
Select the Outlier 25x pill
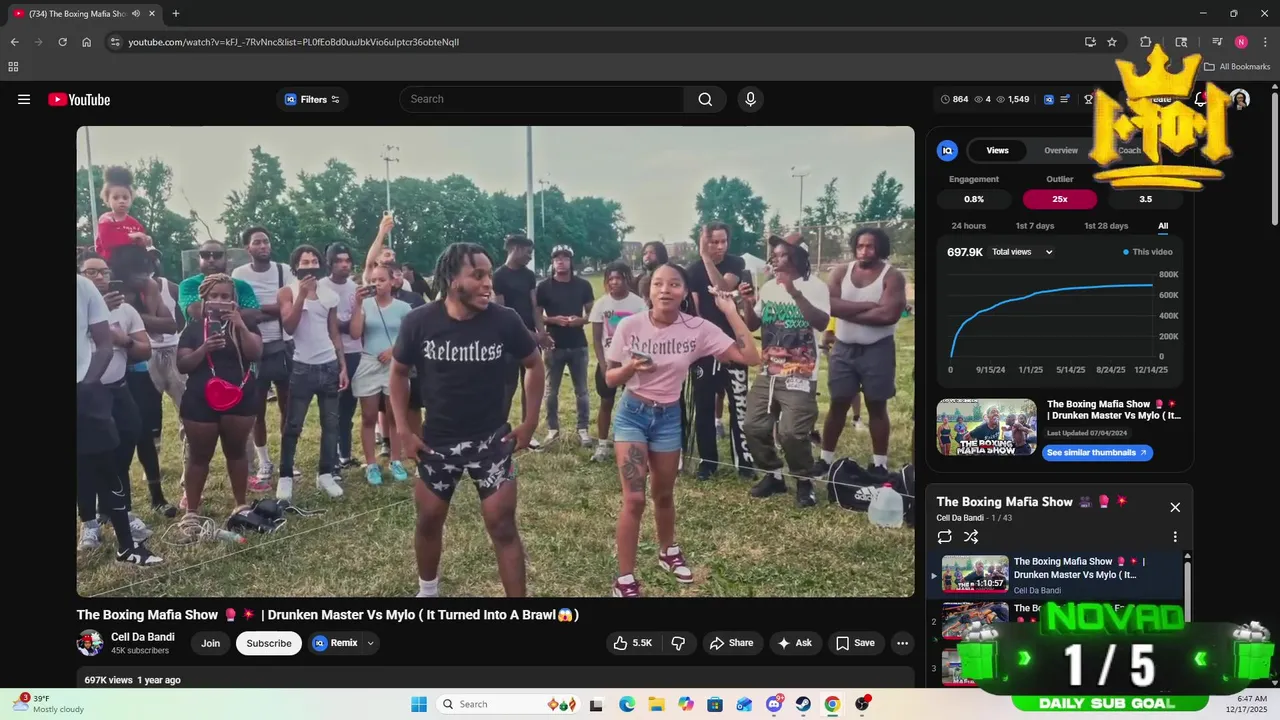pyautogui.click(x=1060, y=199)
